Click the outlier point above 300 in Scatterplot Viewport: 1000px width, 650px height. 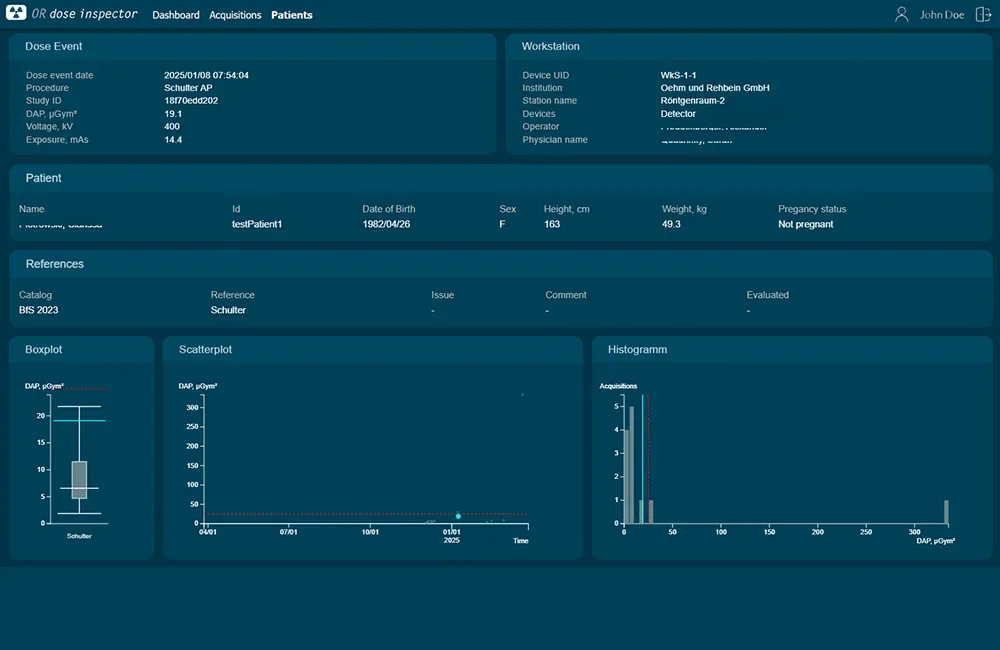pyautogui.click(x=522, y=395)
